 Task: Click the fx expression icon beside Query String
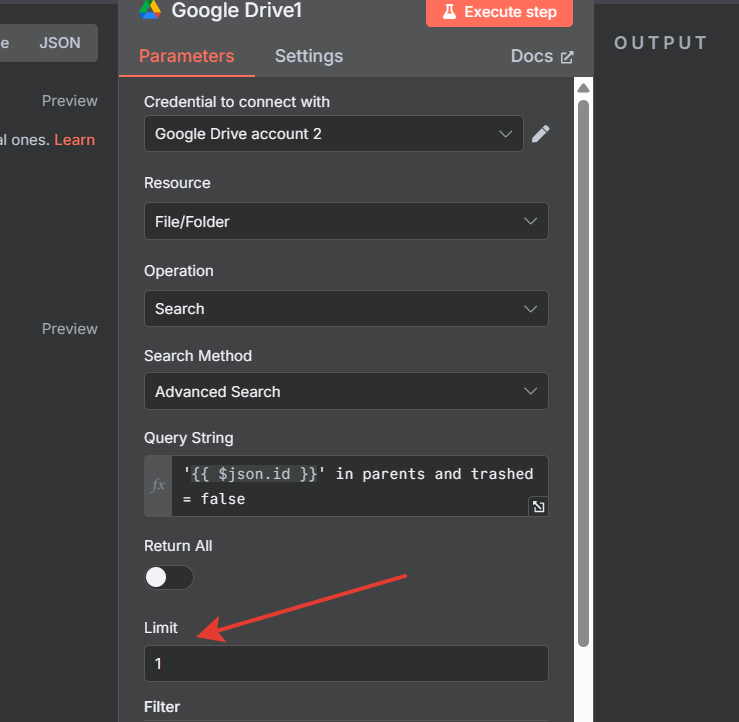pos(158,486)
